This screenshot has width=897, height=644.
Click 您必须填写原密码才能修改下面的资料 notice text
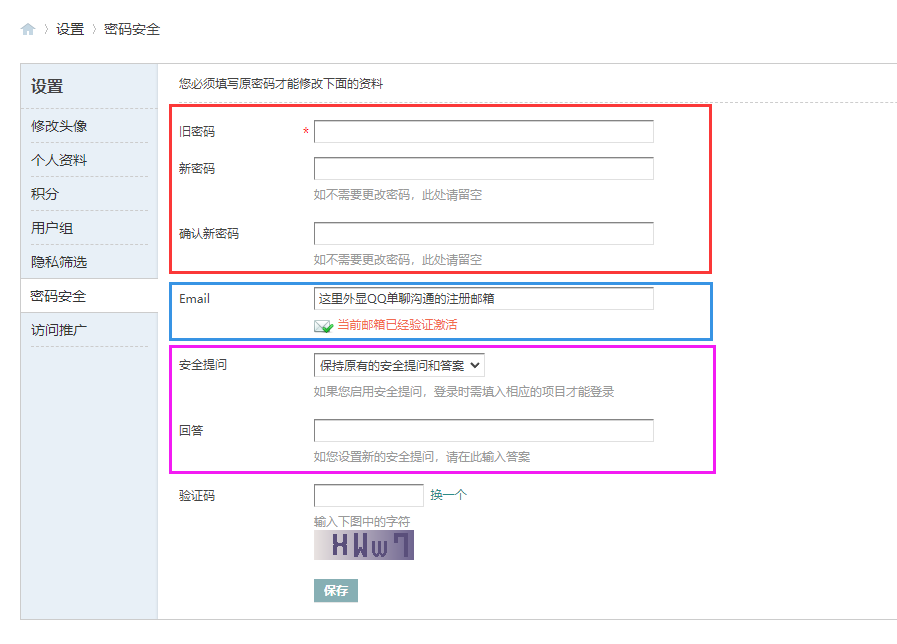click(x=281, y=84)
